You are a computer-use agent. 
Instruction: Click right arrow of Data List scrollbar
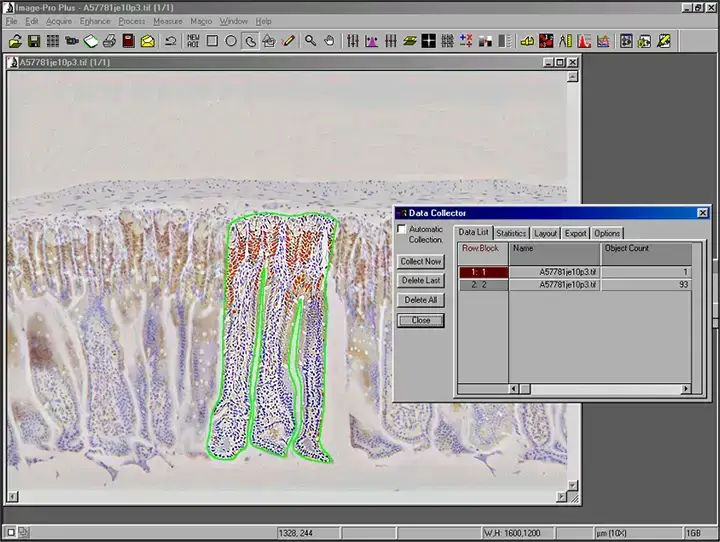coord(685,388)
